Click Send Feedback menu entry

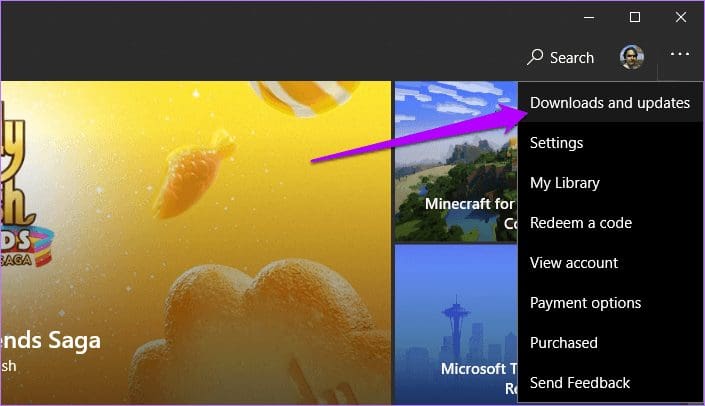610,383
